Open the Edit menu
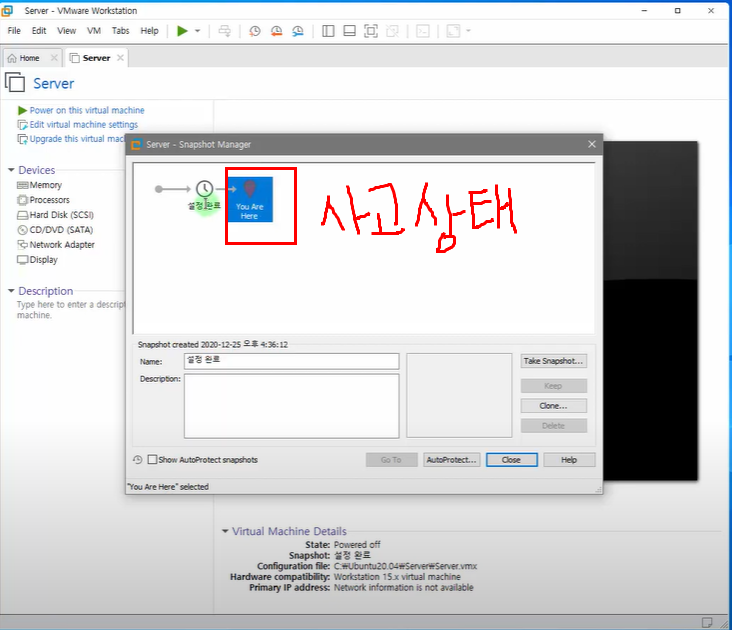This screenshot has height=630, width=732. (x=39, y=31)
